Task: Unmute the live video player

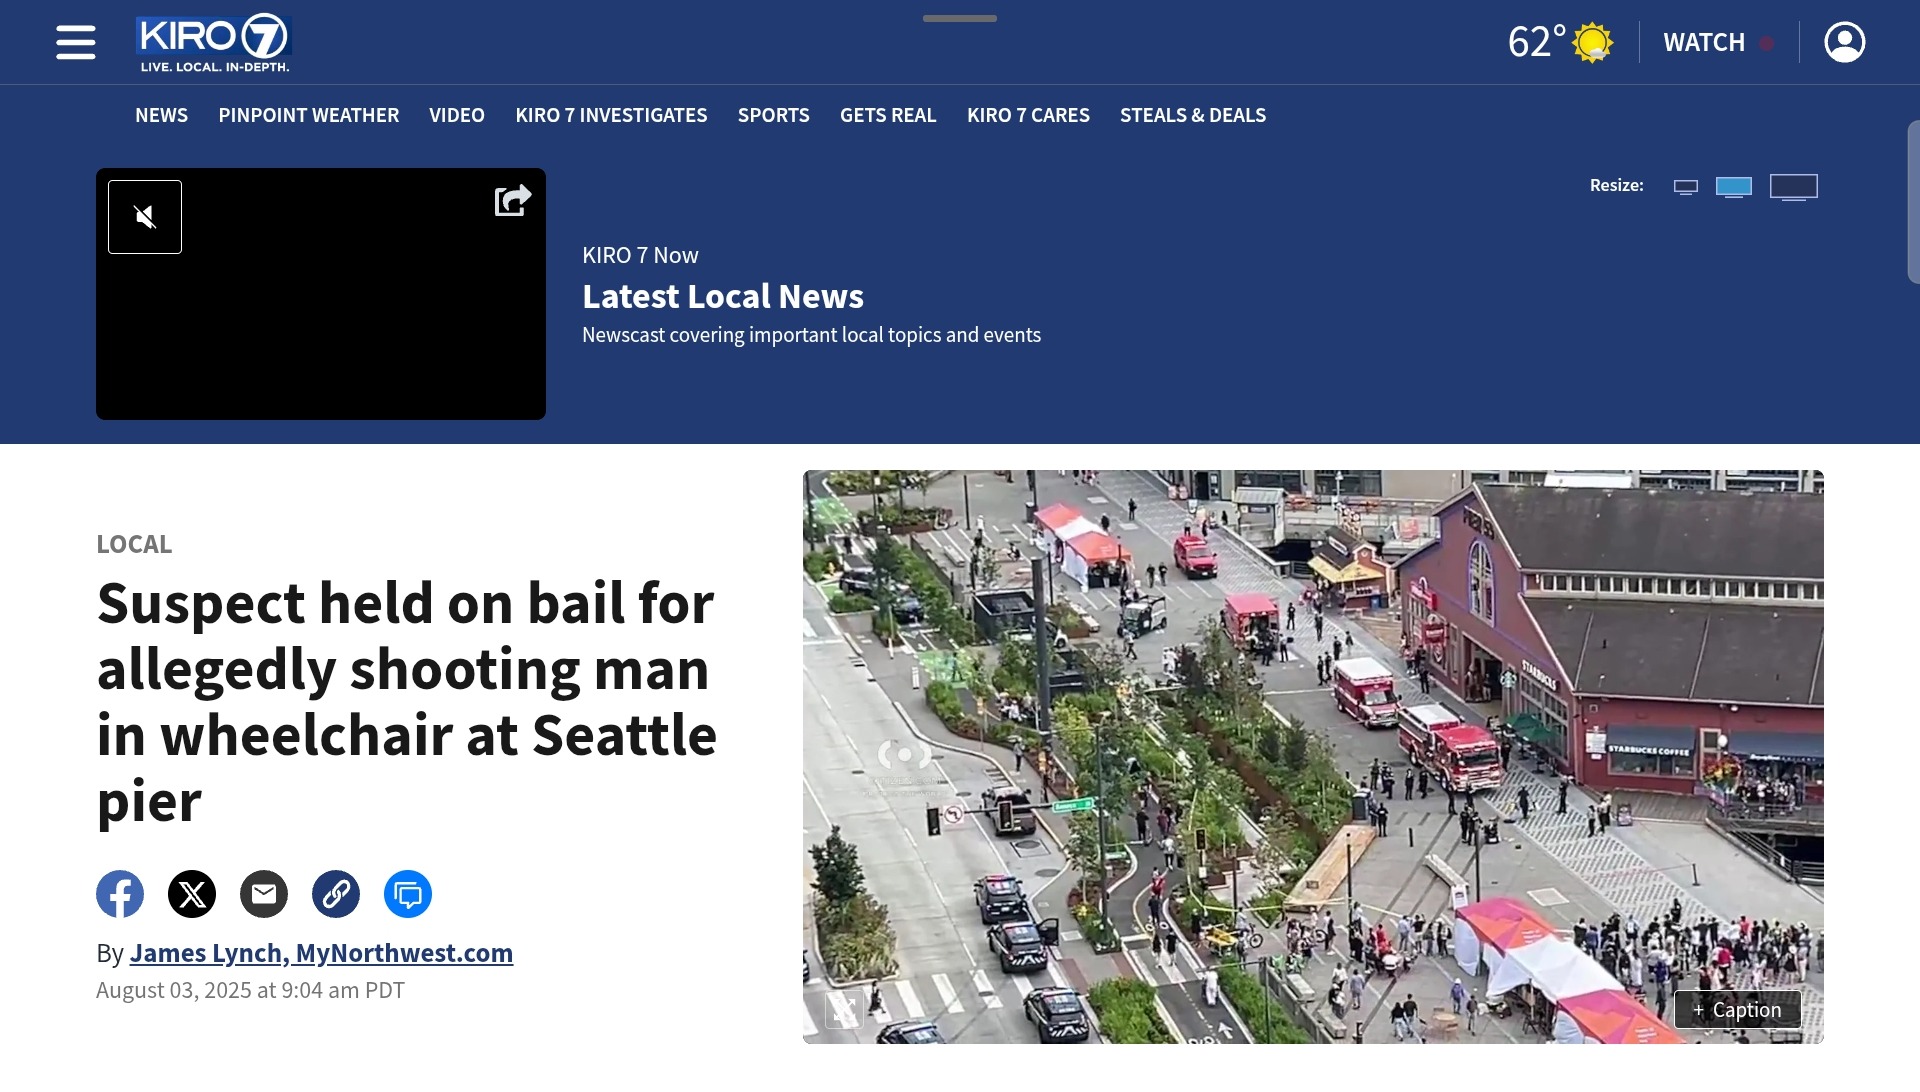Action: (145, 217)
